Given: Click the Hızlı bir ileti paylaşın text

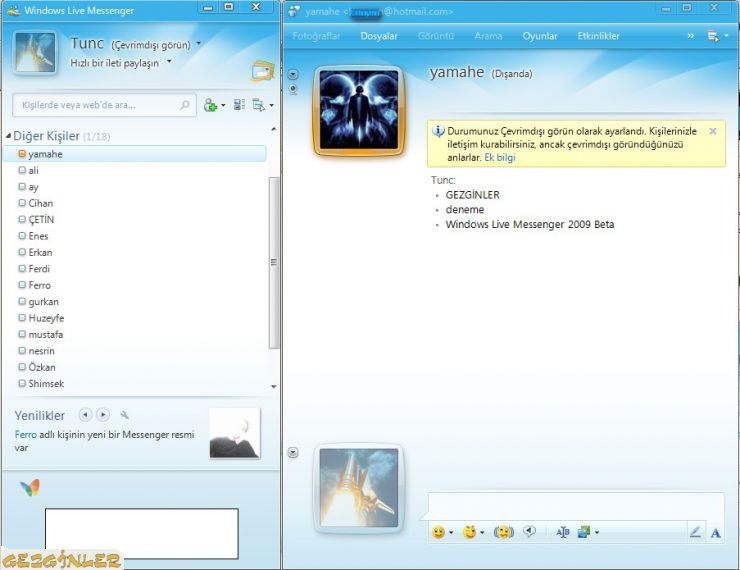Looking at the screenshot, I should 115,63.
